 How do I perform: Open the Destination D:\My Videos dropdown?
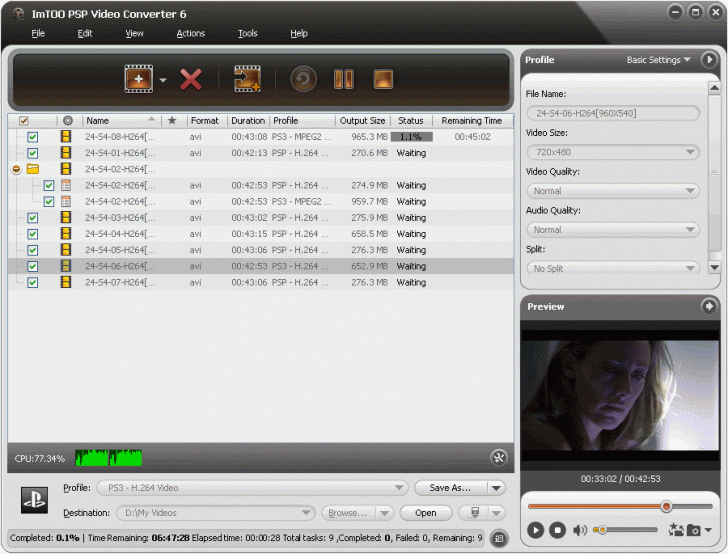pyautogui.click(x=215, y=513)
